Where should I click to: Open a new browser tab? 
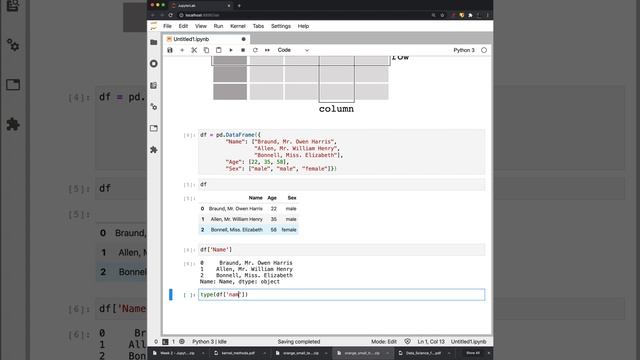coord(239,6)
